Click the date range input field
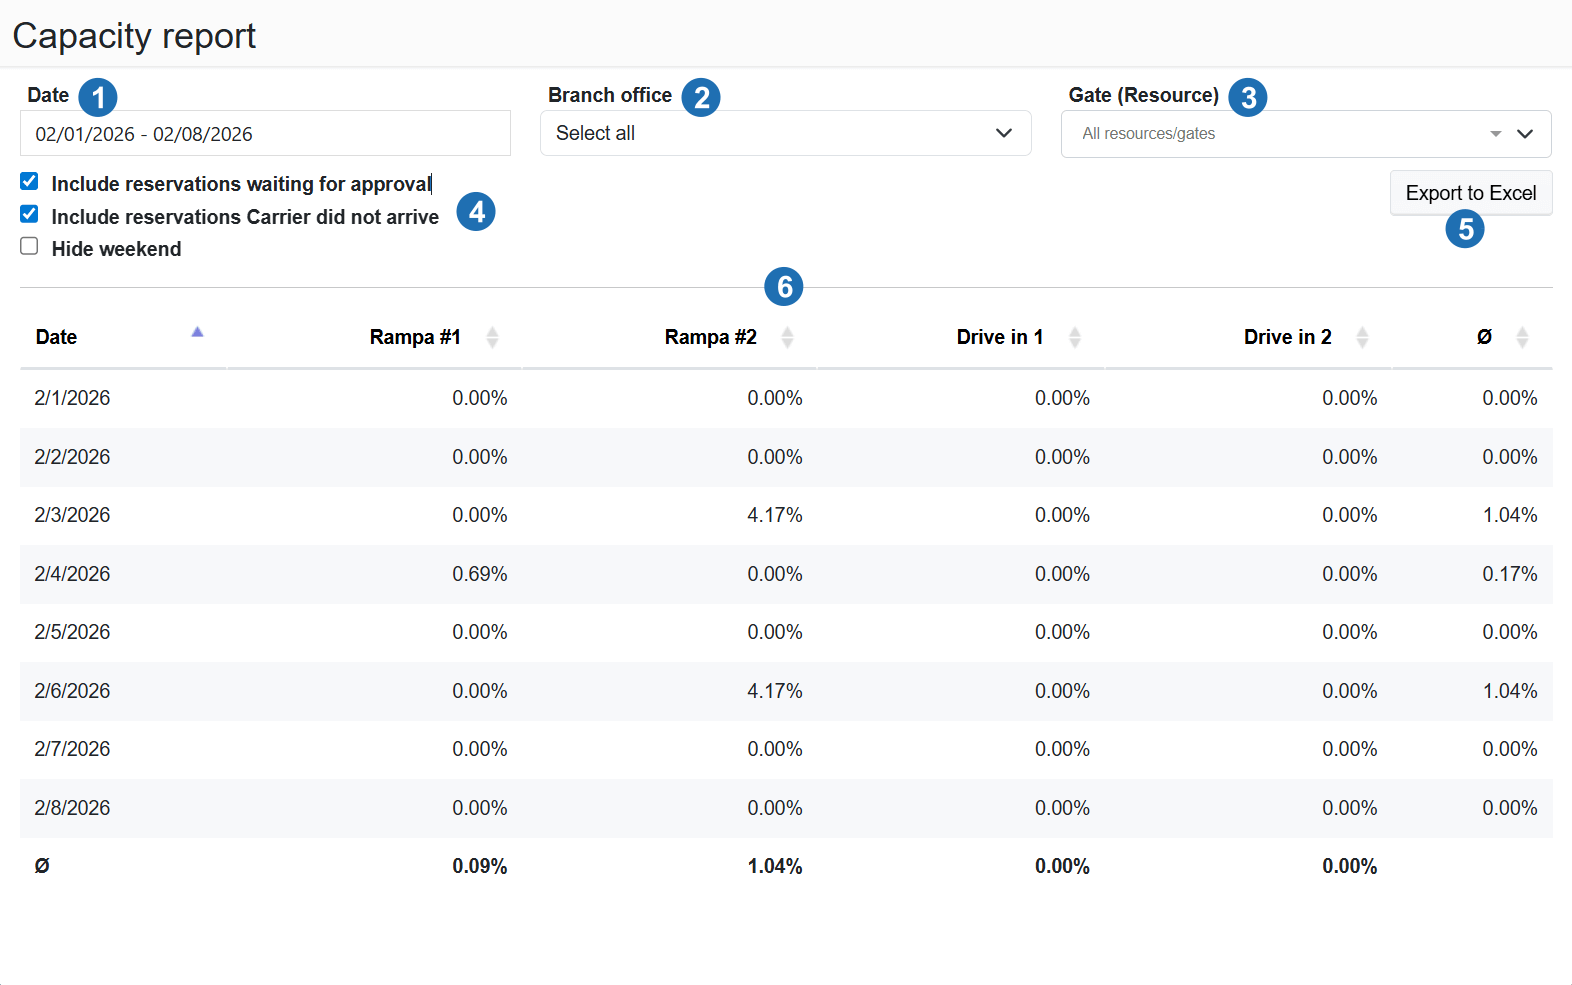 [x=265, y=134]
